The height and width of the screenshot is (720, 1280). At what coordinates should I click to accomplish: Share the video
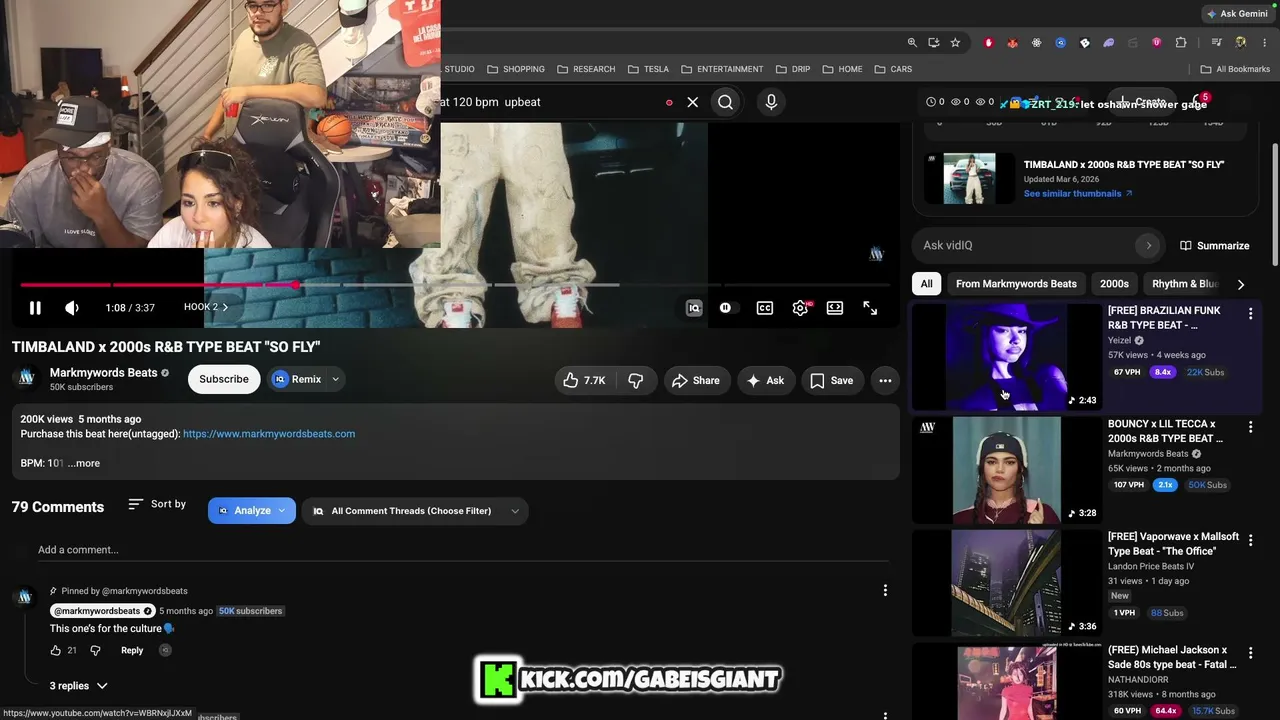point(696,380)
